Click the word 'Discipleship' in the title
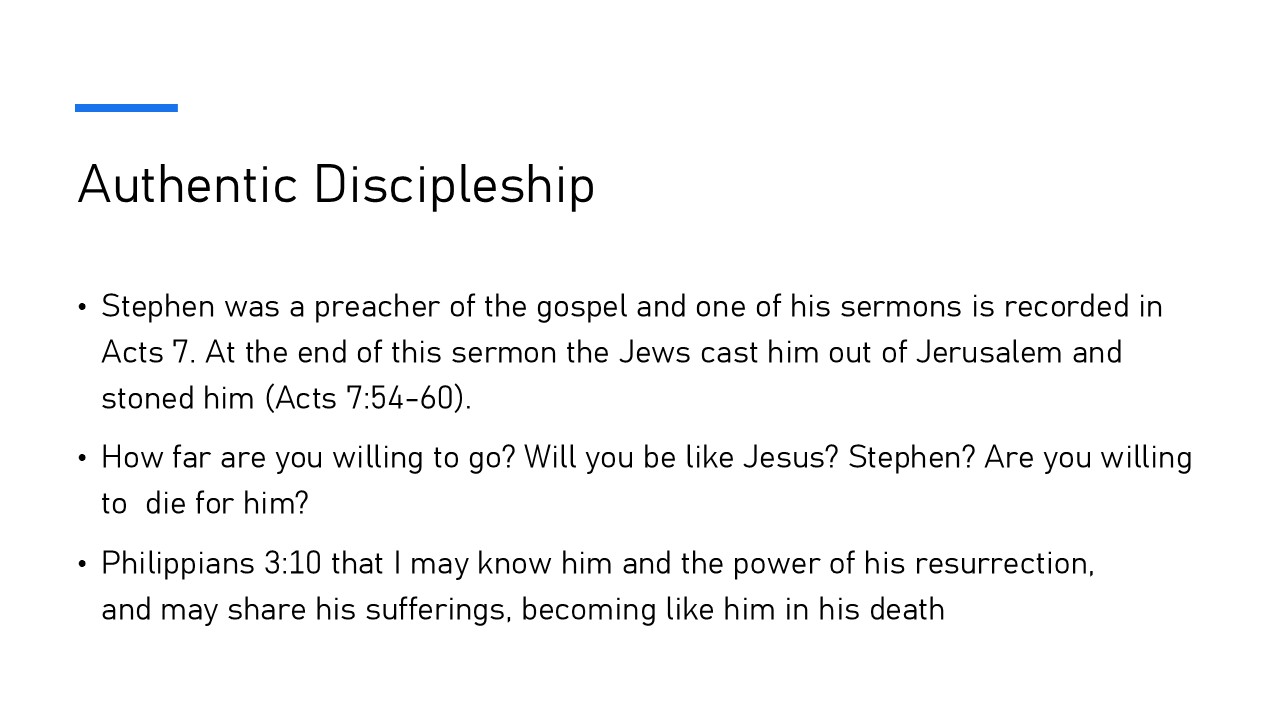1280x720 pixels. pos(454,185)
